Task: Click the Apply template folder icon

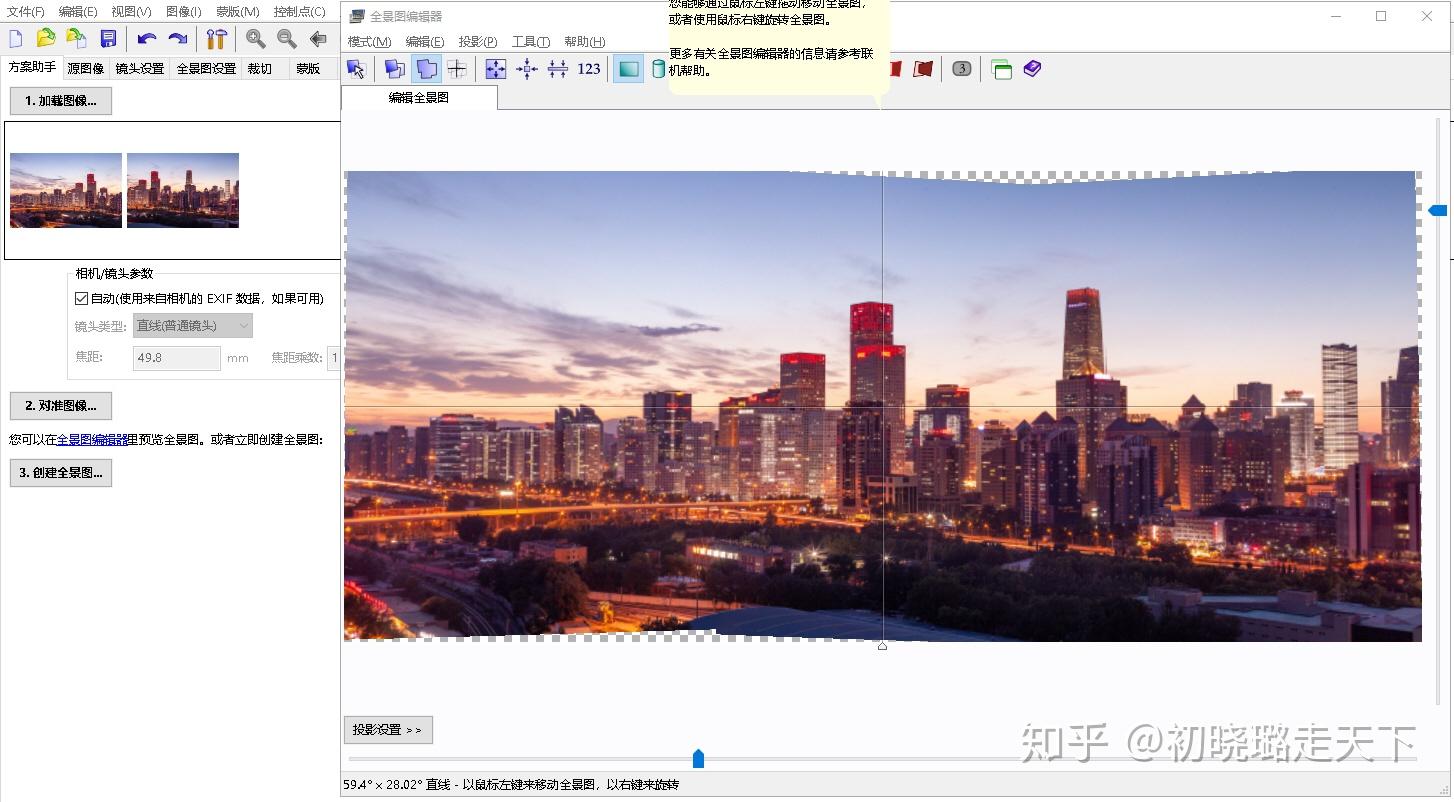Action: click(x=77, y=39)
